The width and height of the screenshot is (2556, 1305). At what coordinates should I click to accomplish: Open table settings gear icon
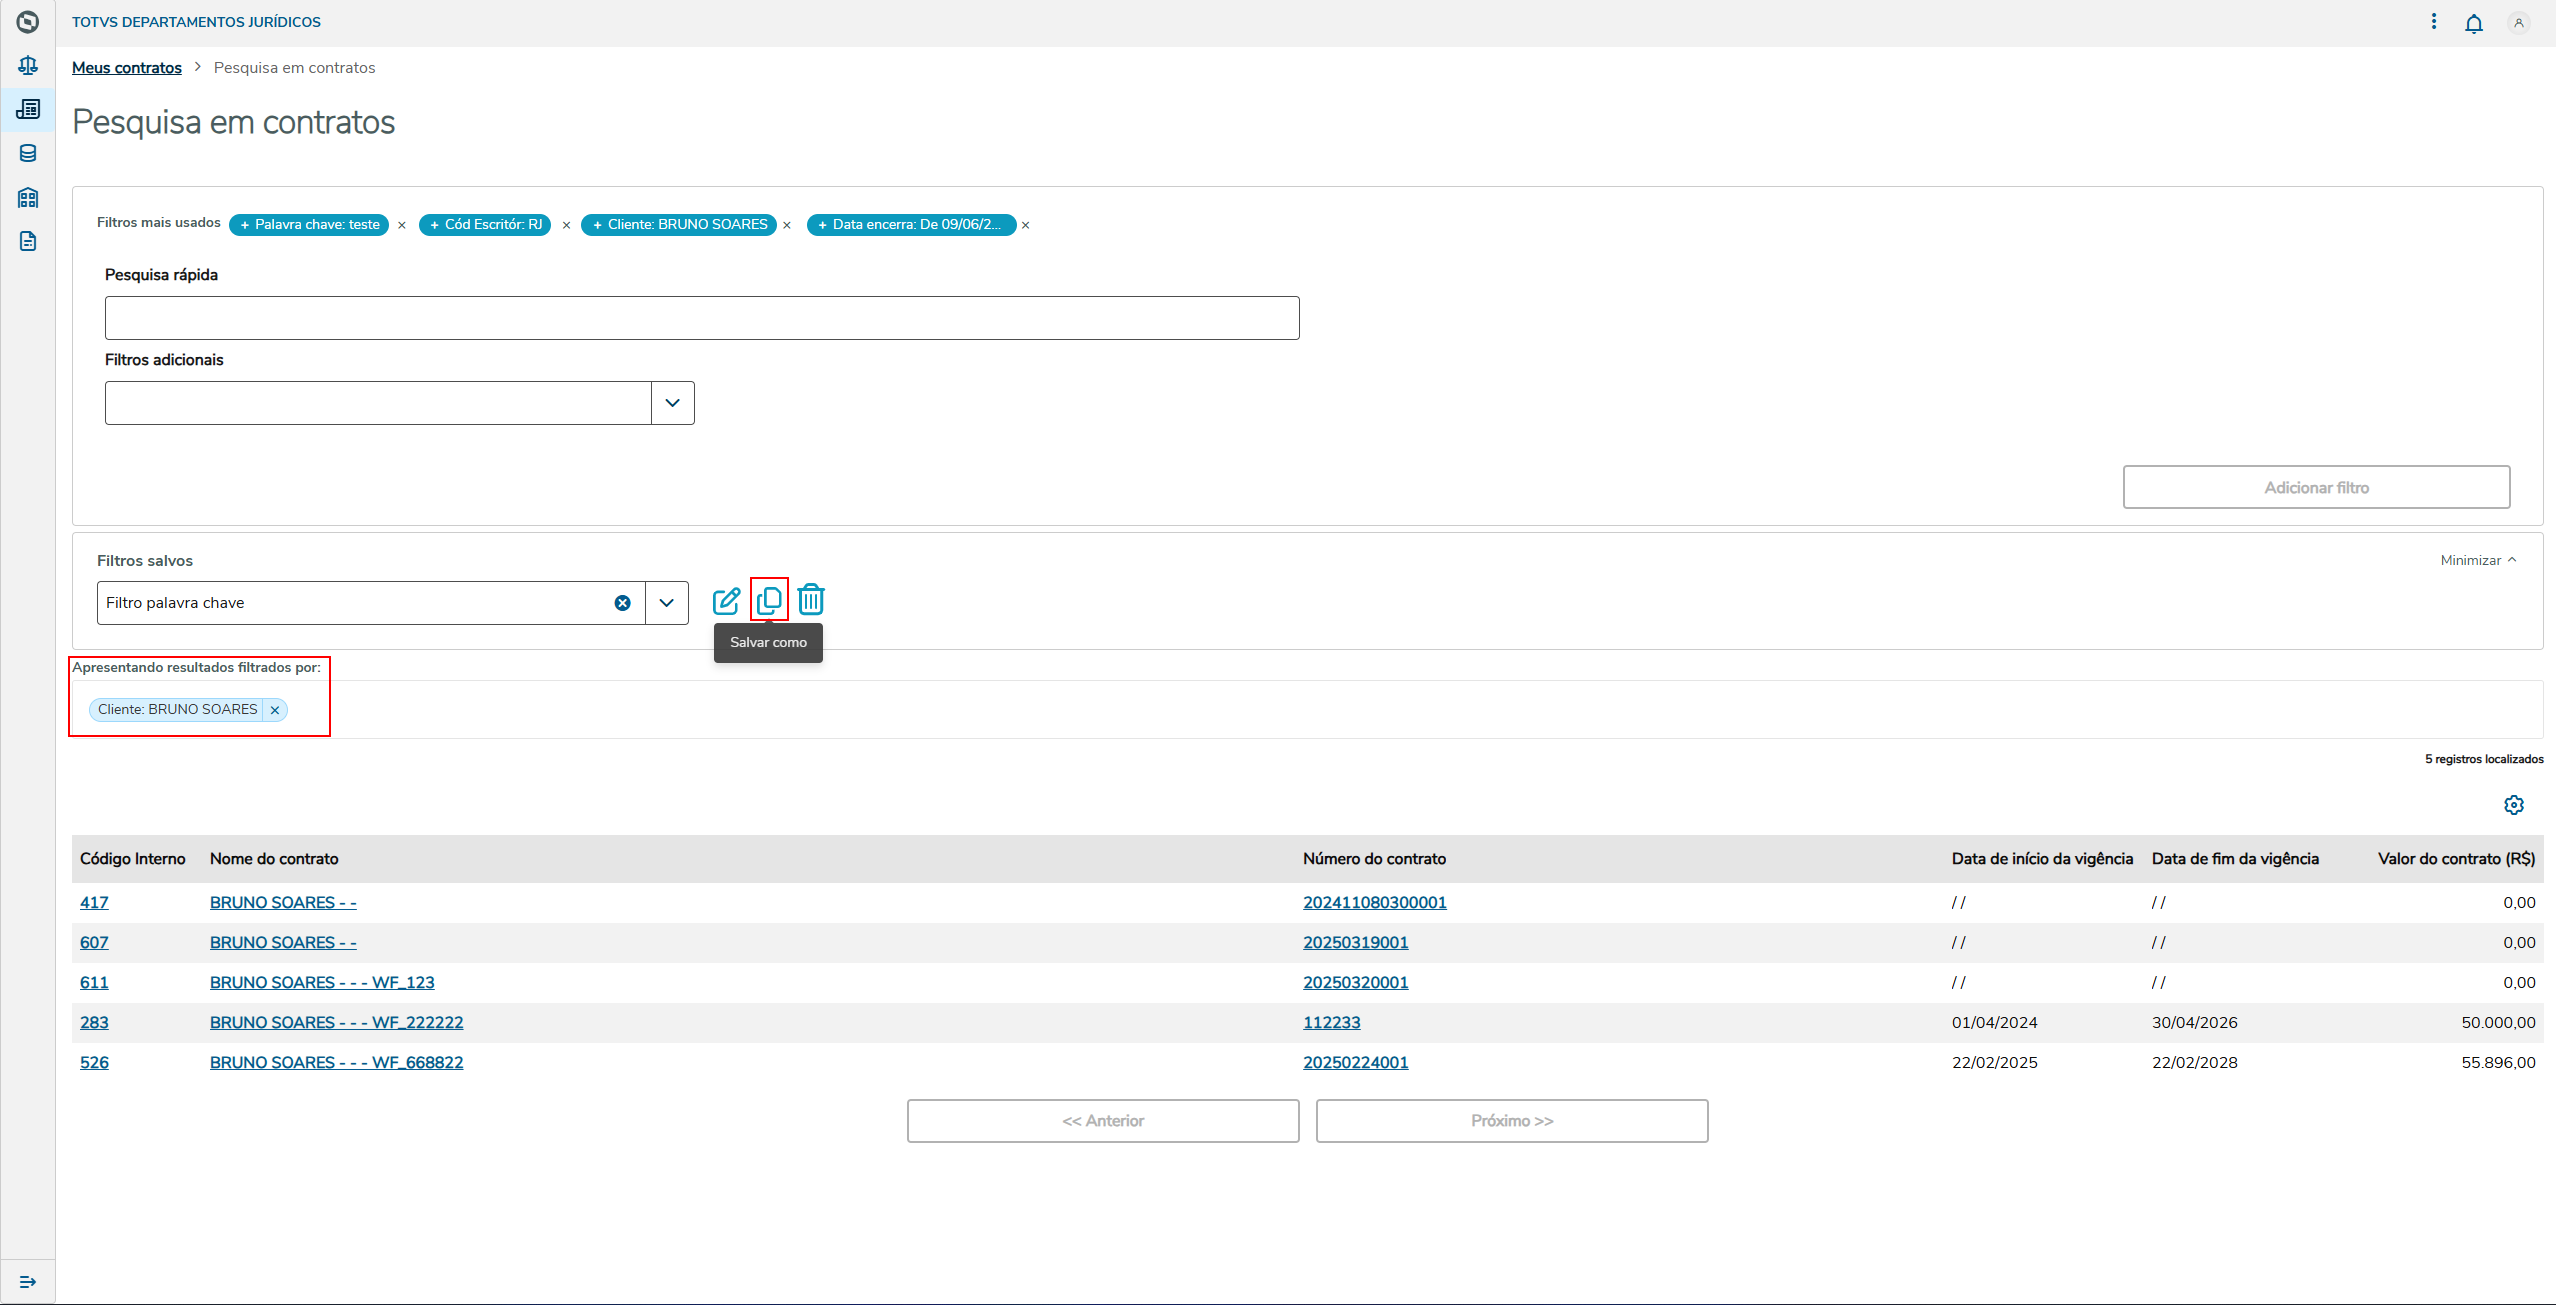coord(2513,805)
